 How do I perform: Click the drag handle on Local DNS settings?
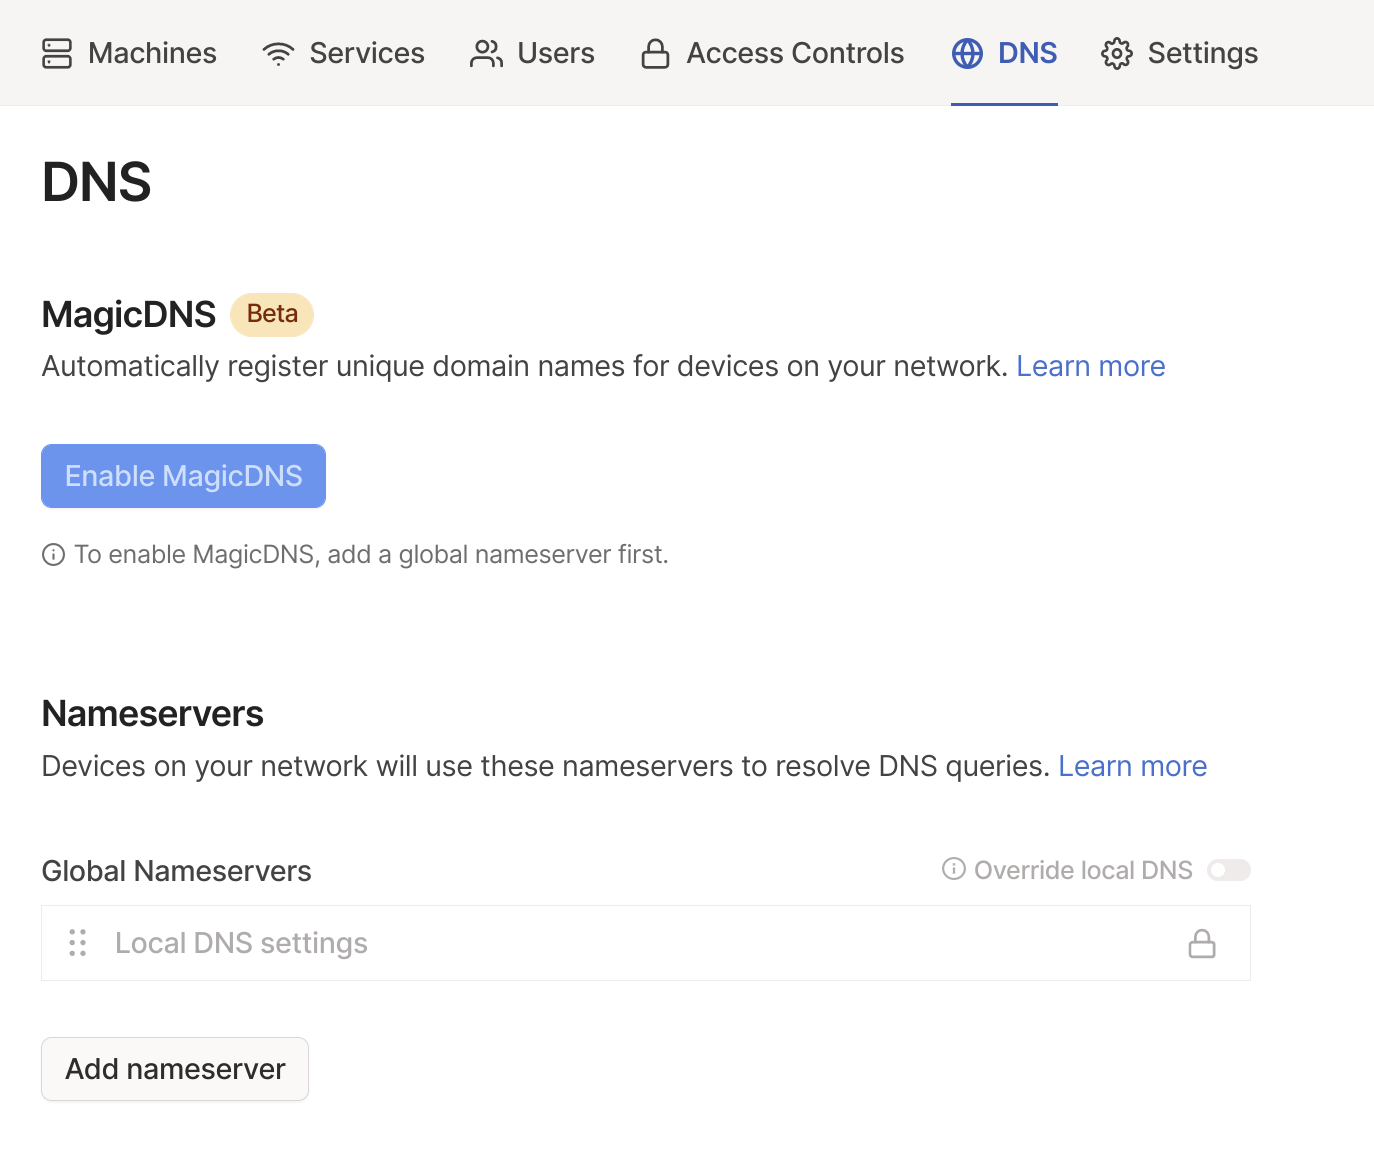coord(78,943)
